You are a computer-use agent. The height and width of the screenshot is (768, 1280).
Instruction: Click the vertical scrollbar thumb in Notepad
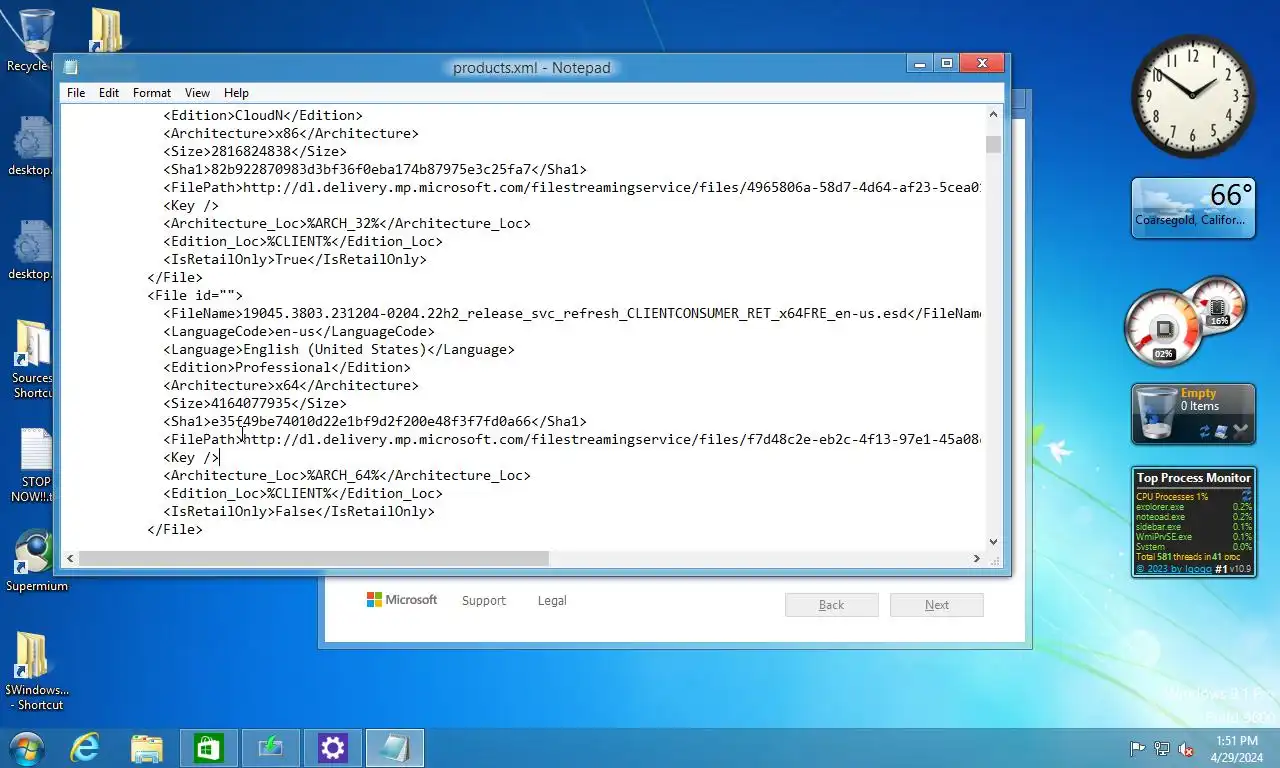pos(993,145)
